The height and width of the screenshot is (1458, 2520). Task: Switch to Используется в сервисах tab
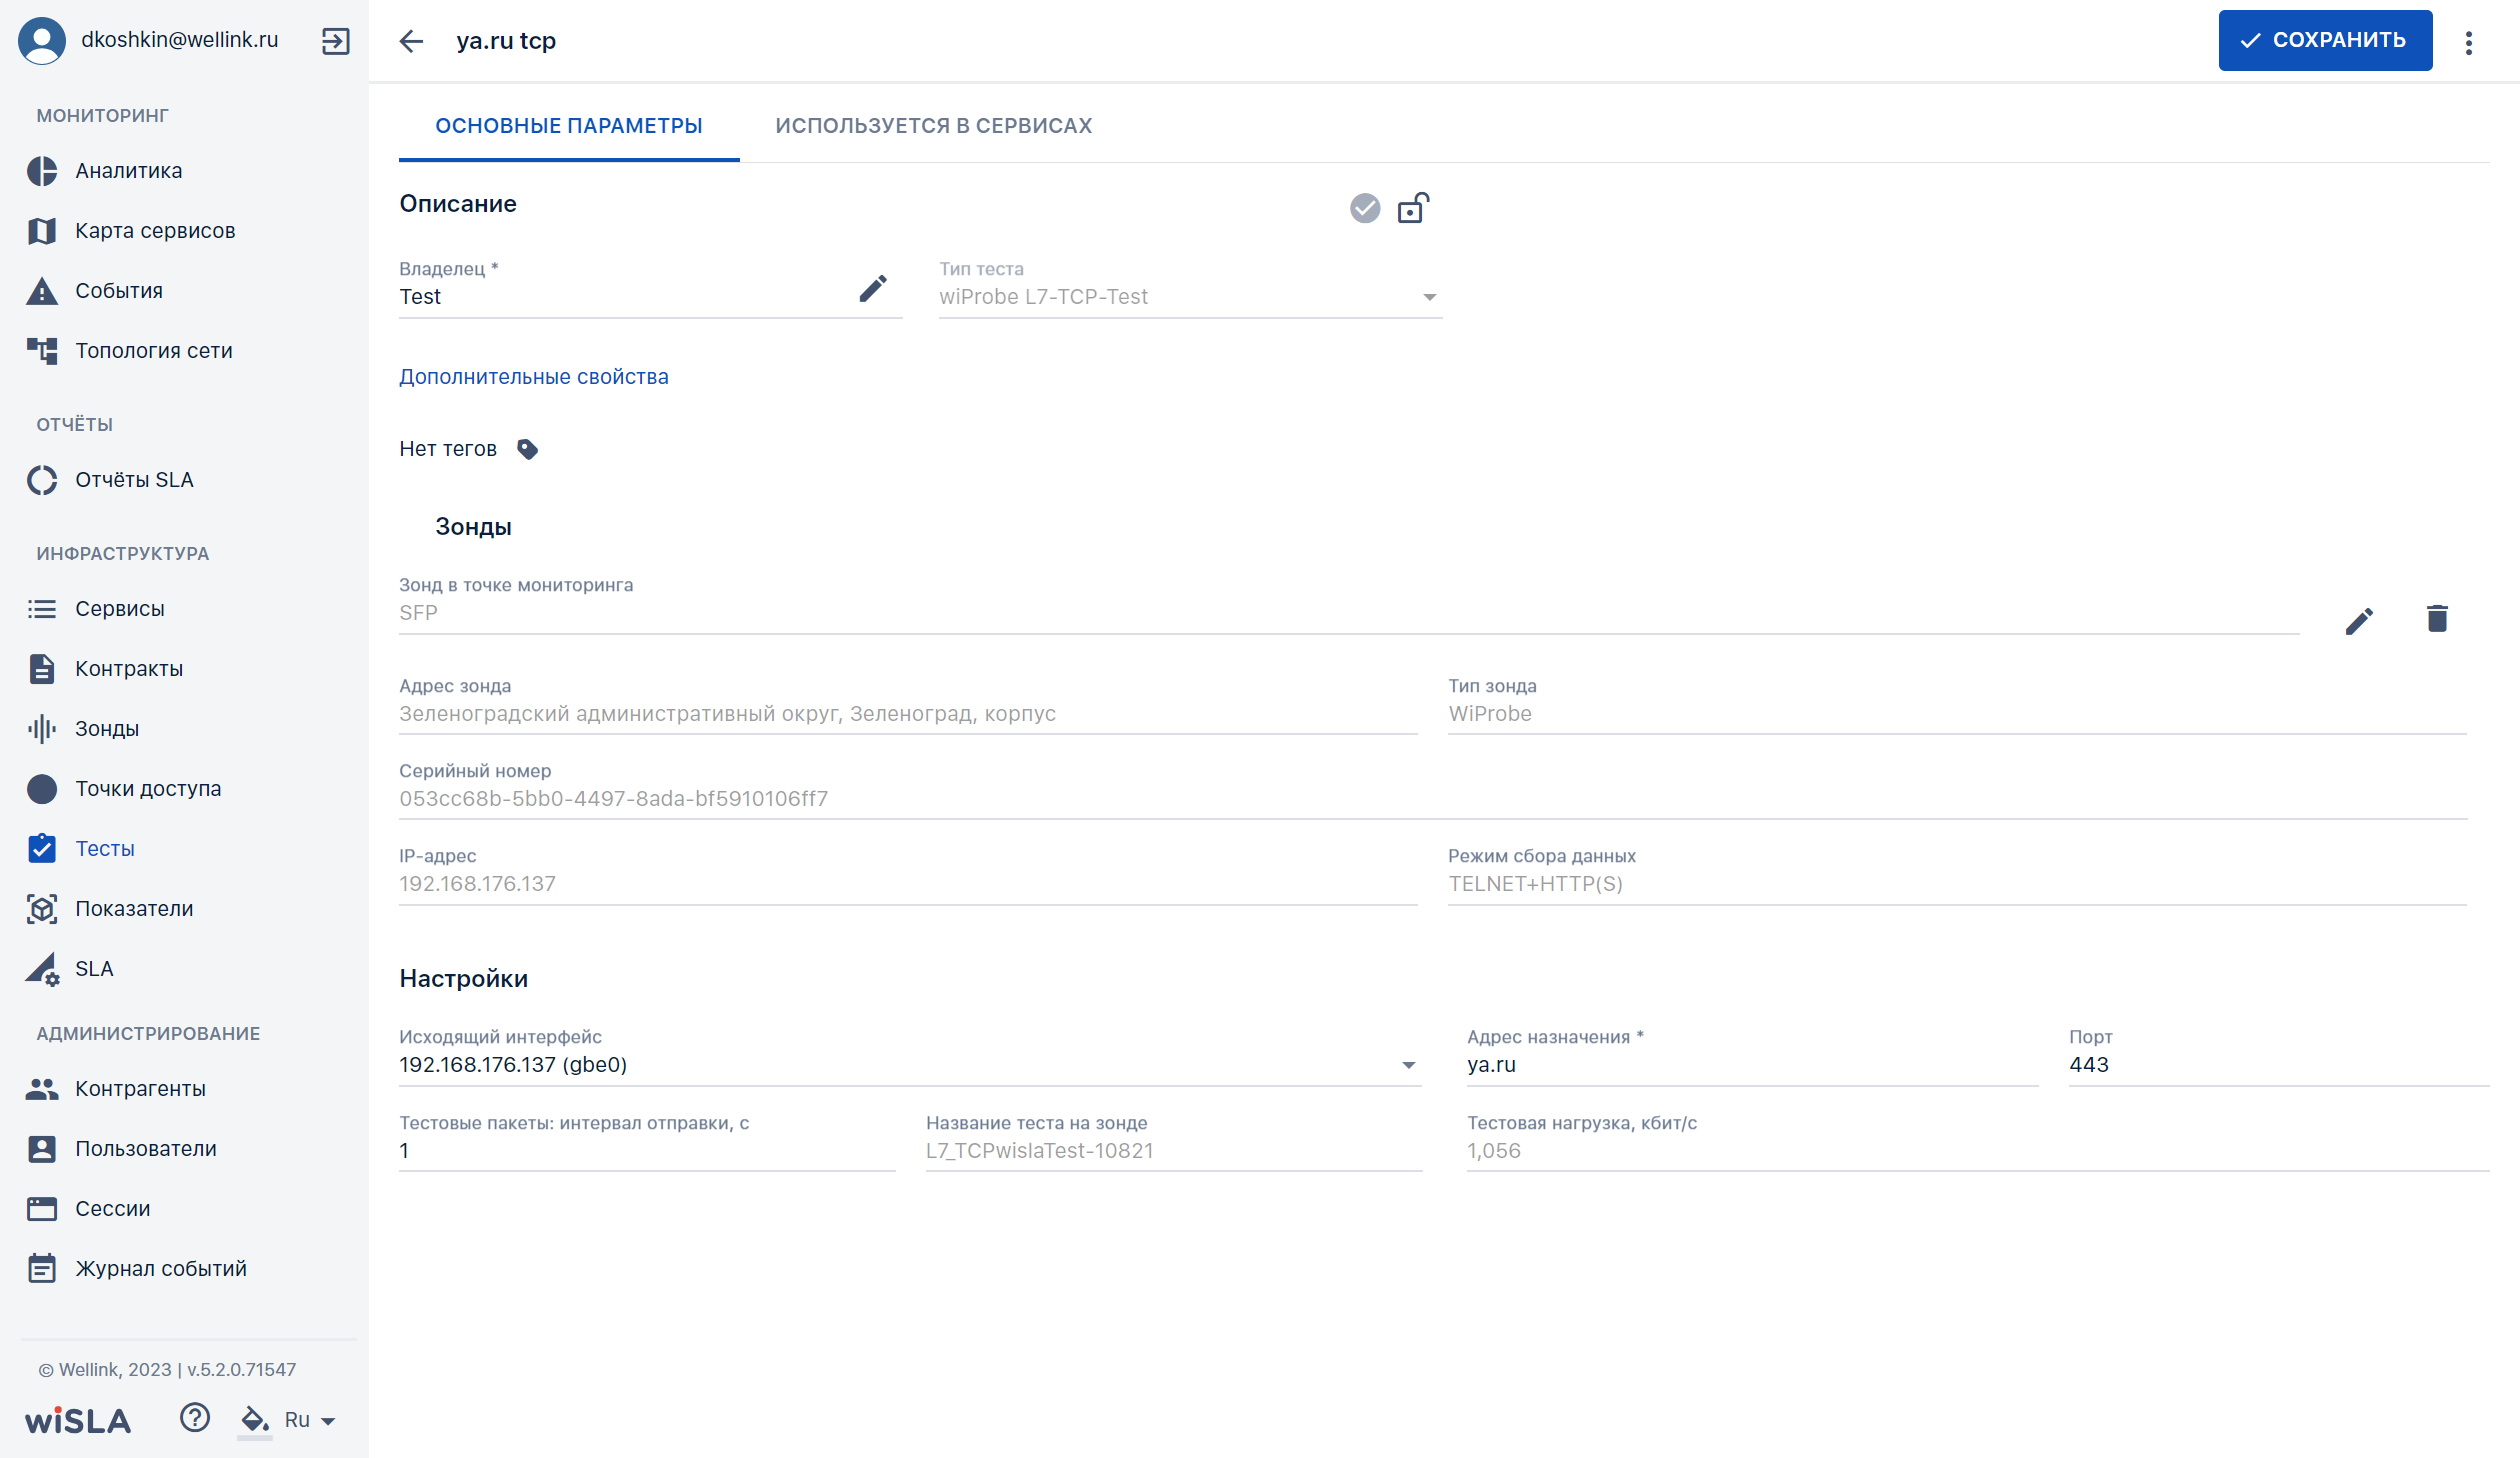click(933, 126)
